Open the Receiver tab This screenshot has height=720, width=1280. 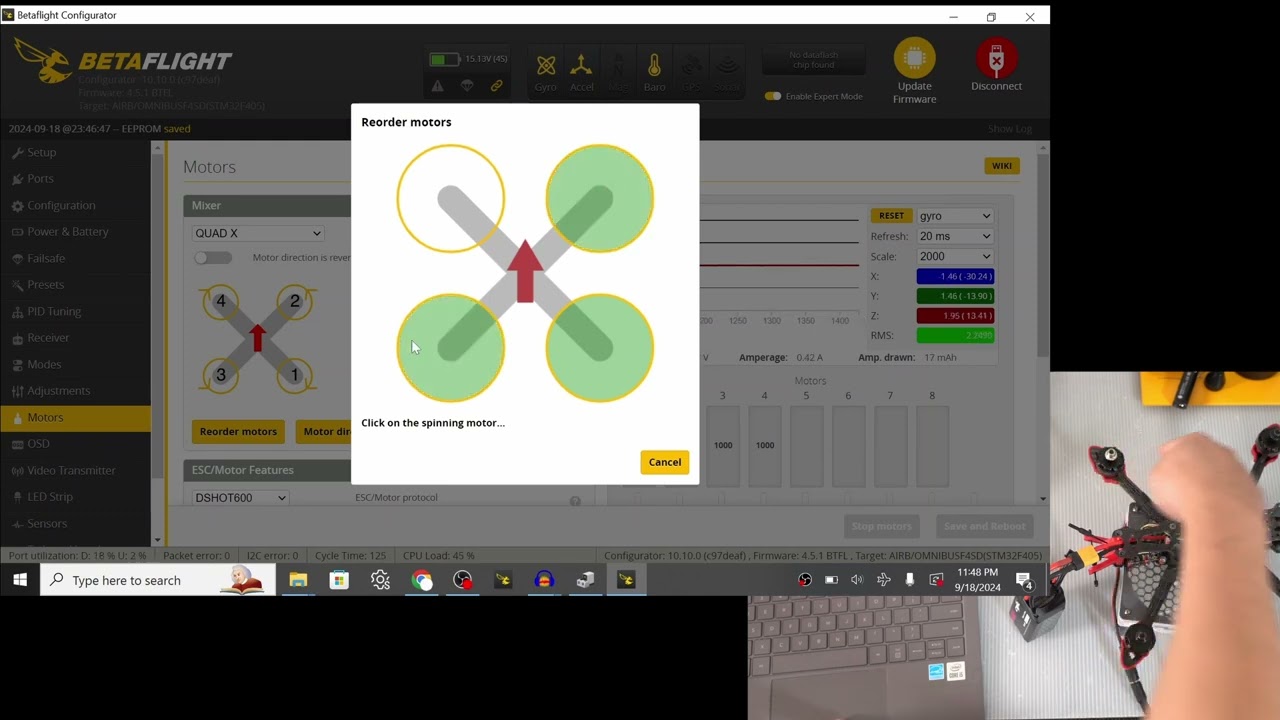tap(75, 338)
